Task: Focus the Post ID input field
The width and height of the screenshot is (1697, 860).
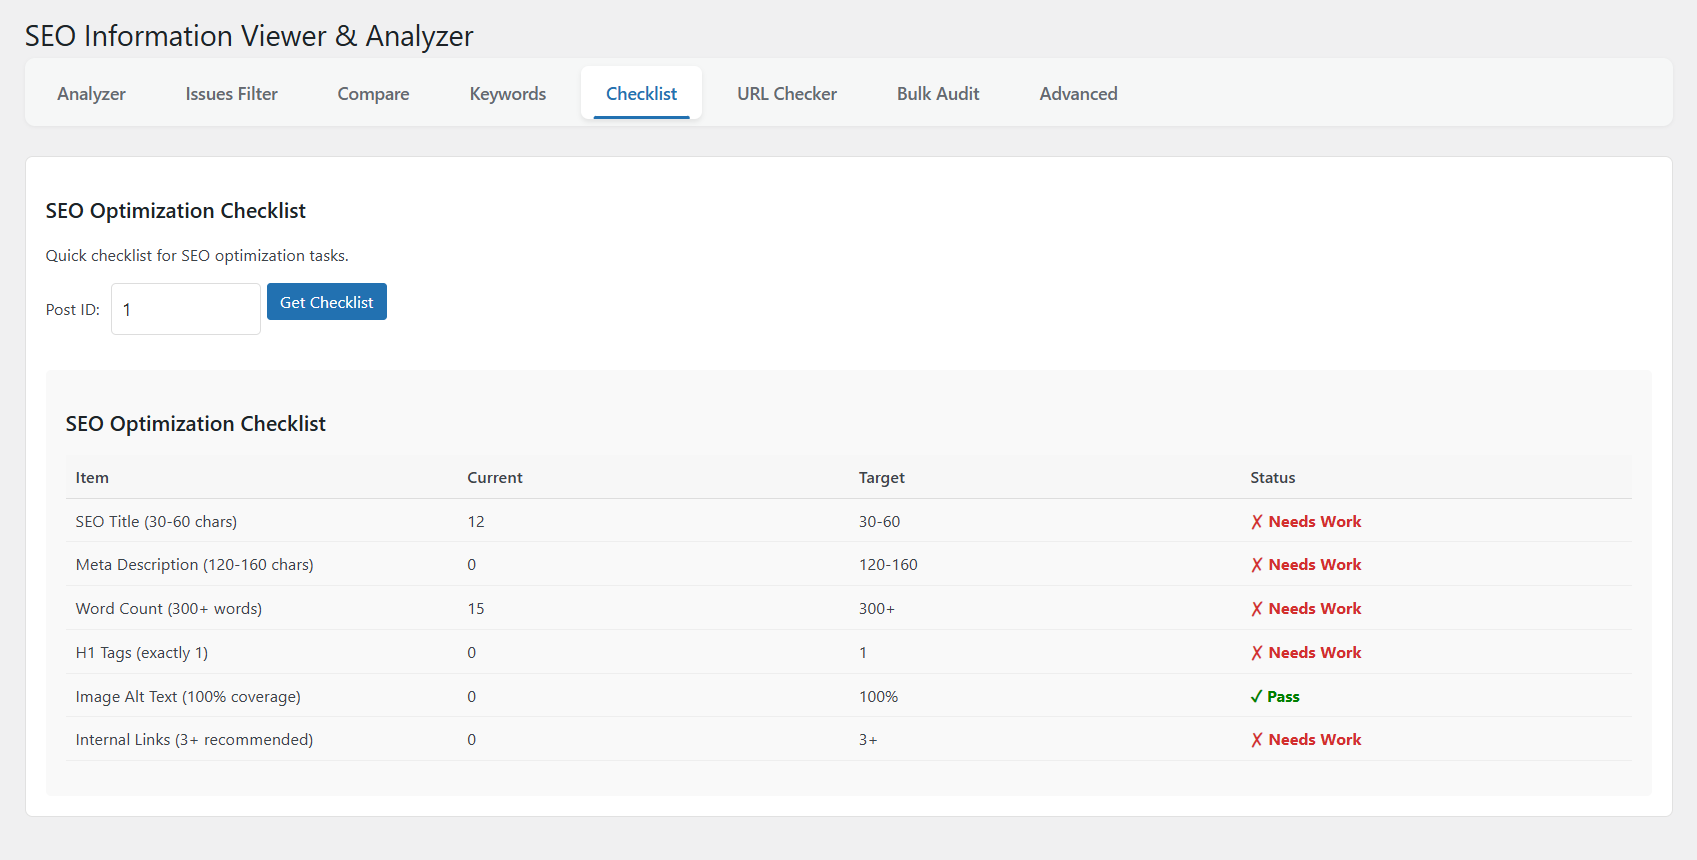Action: pos(186,309)
